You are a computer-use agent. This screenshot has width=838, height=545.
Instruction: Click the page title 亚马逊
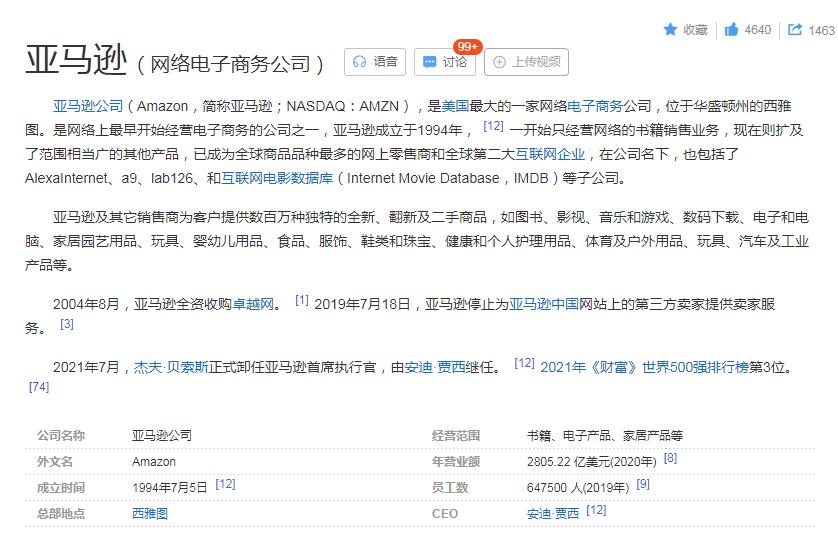76,59
